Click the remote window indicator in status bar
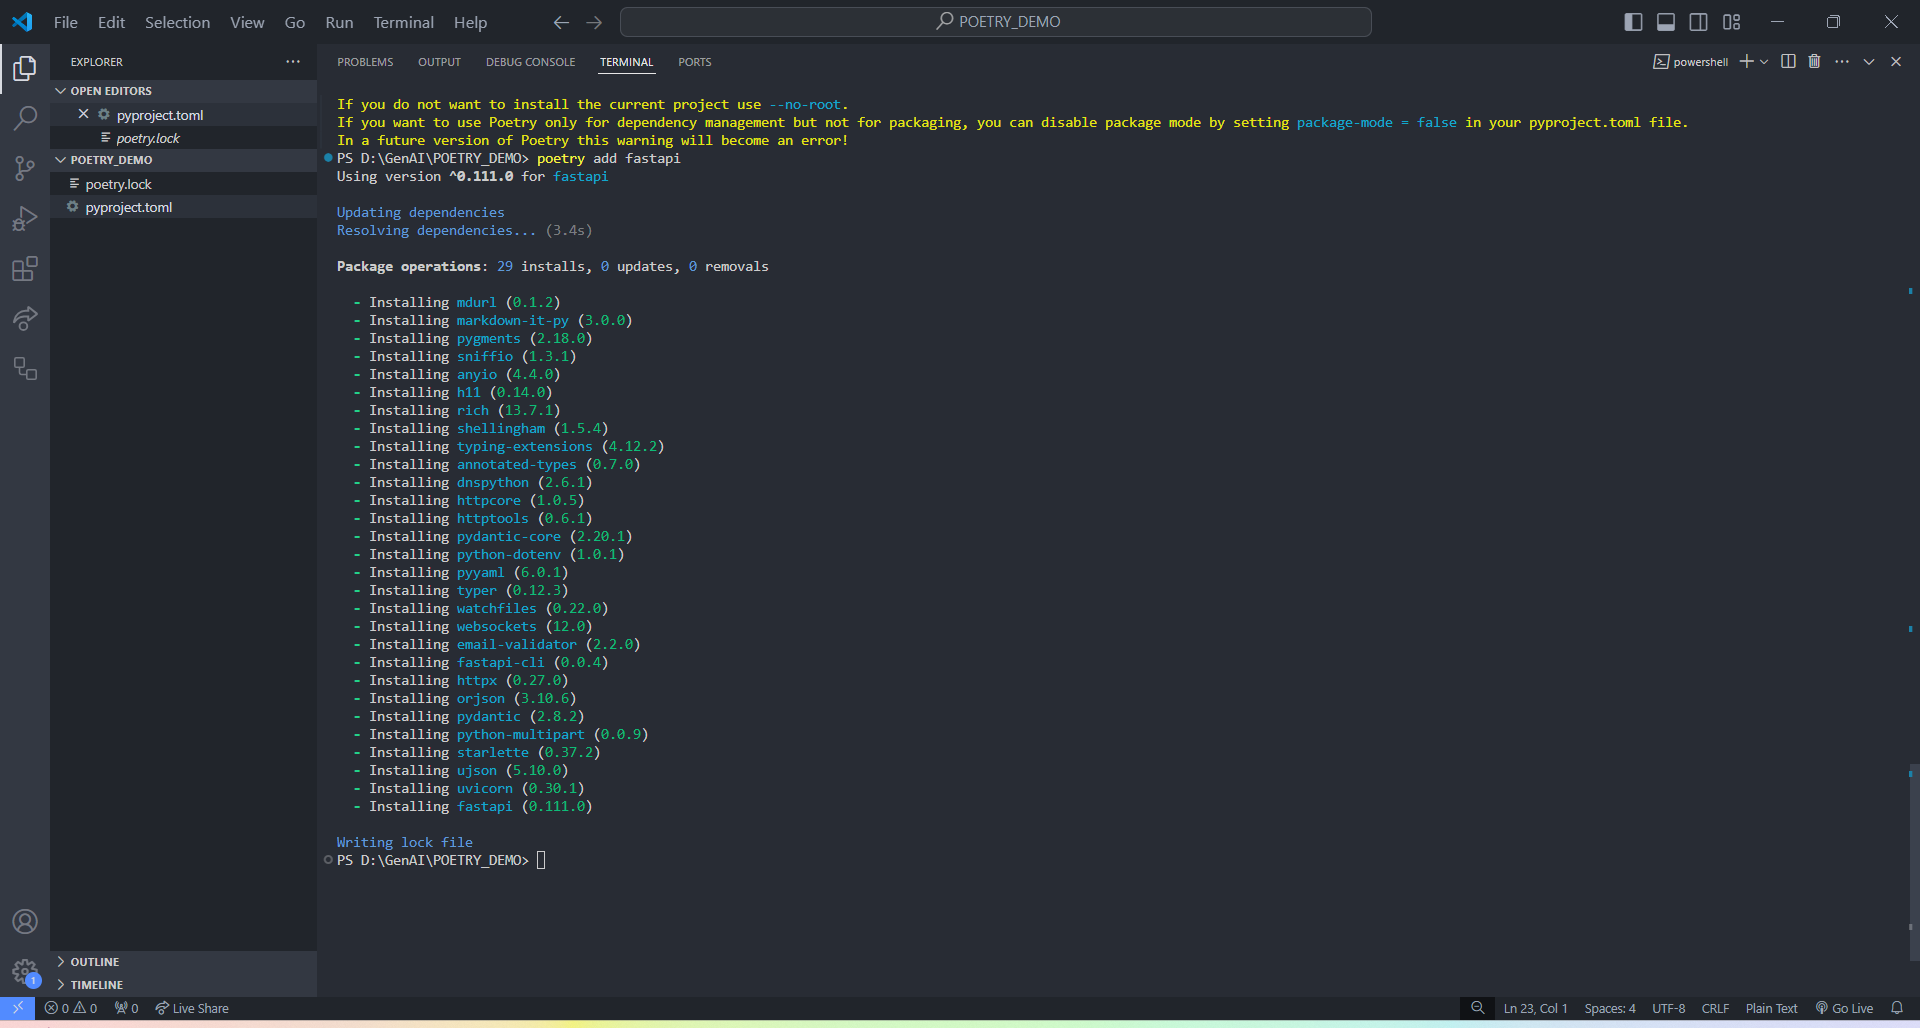The width and height of the screenshot is (1920, 1028). pos(18,1008)
